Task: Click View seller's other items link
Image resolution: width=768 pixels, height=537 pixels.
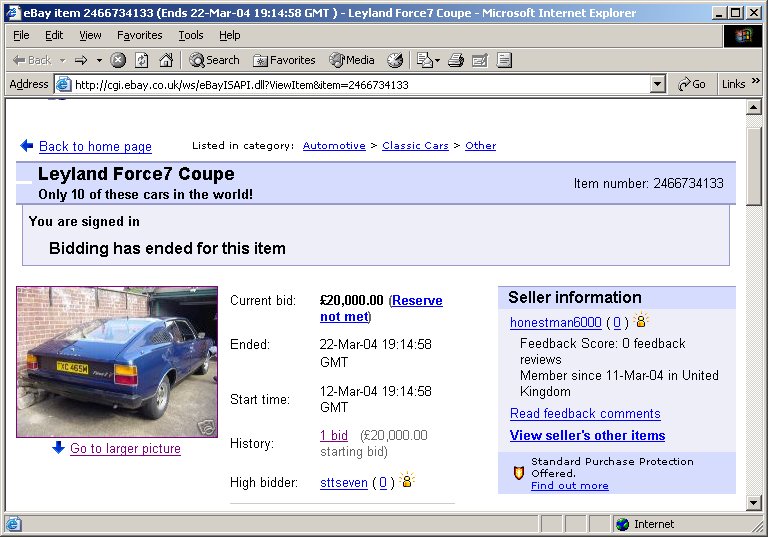Action: (587, 435)
